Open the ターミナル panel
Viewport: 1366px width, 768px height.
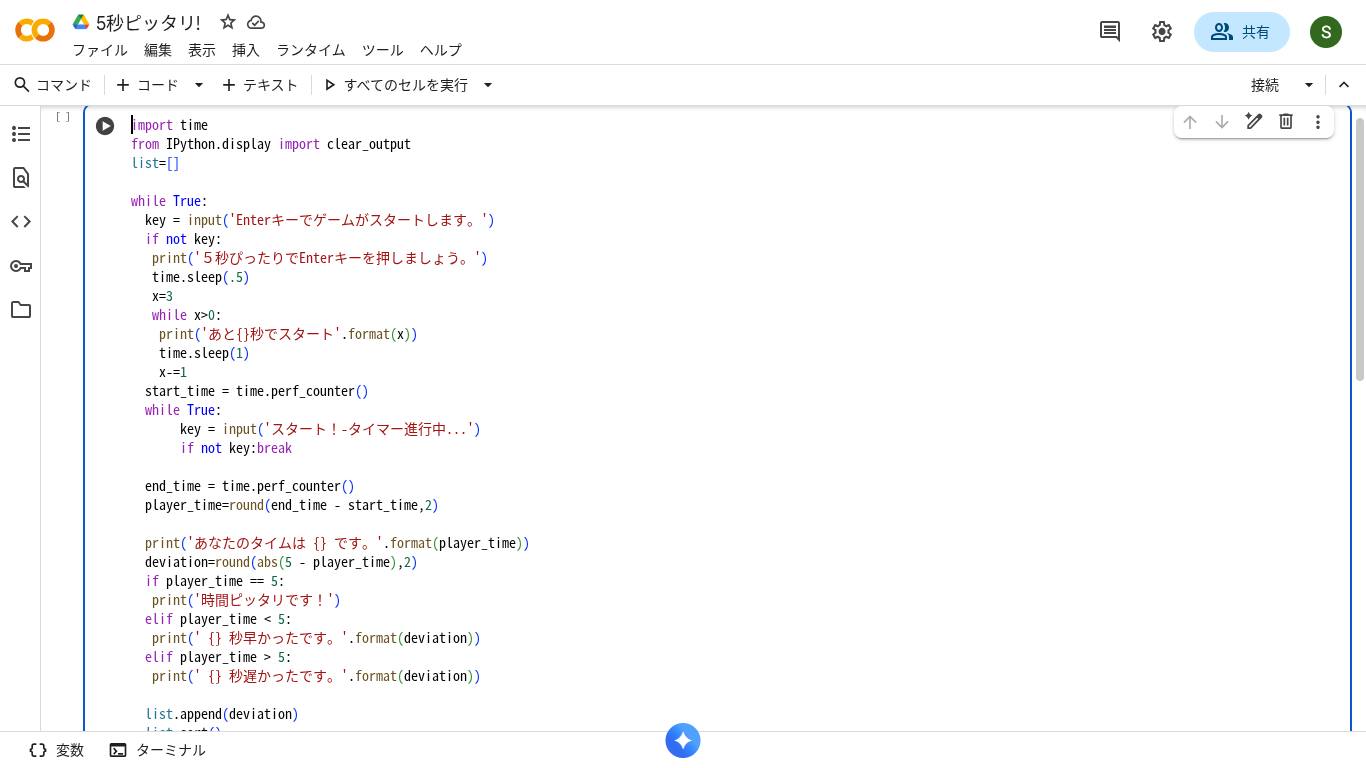point(158,750)
